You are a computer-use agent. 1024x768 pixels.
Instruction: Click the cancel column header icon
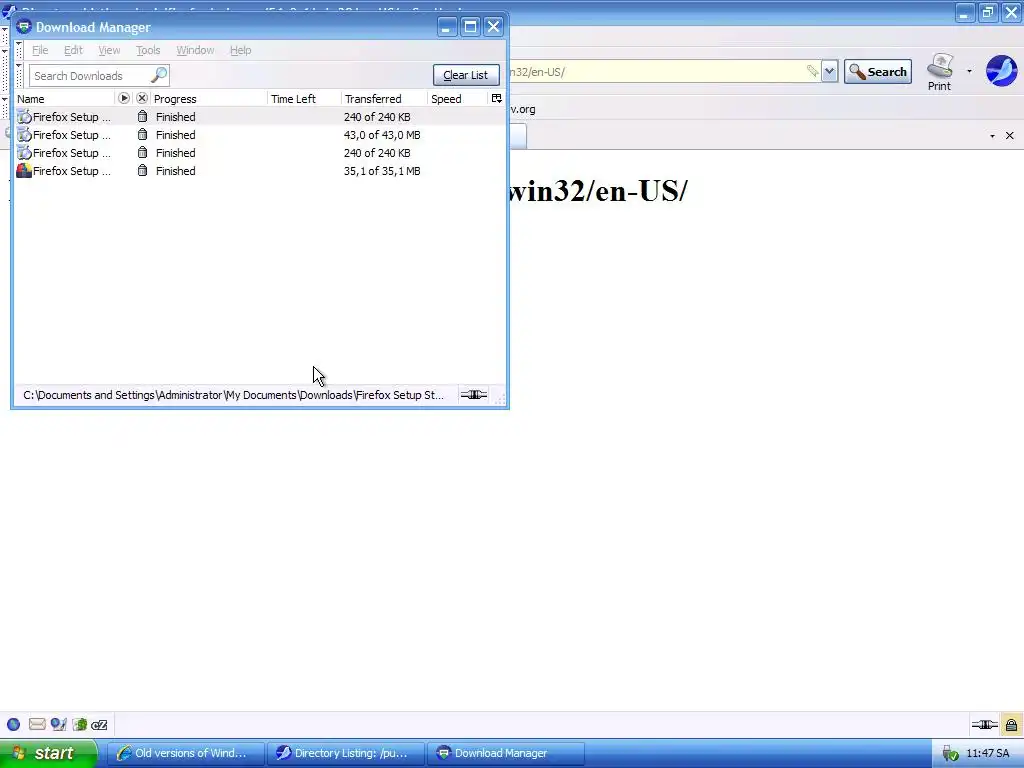tap(142, 98)
